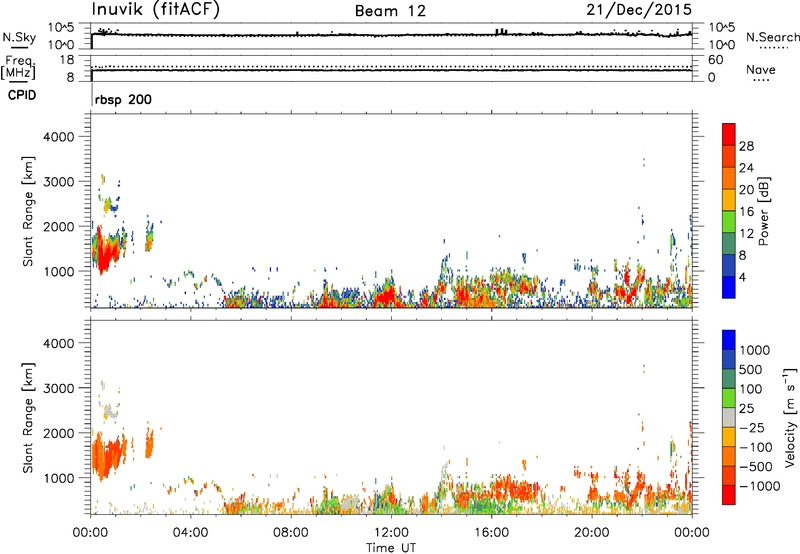Click the 'Nave' legend label

[x=761, y=70]
